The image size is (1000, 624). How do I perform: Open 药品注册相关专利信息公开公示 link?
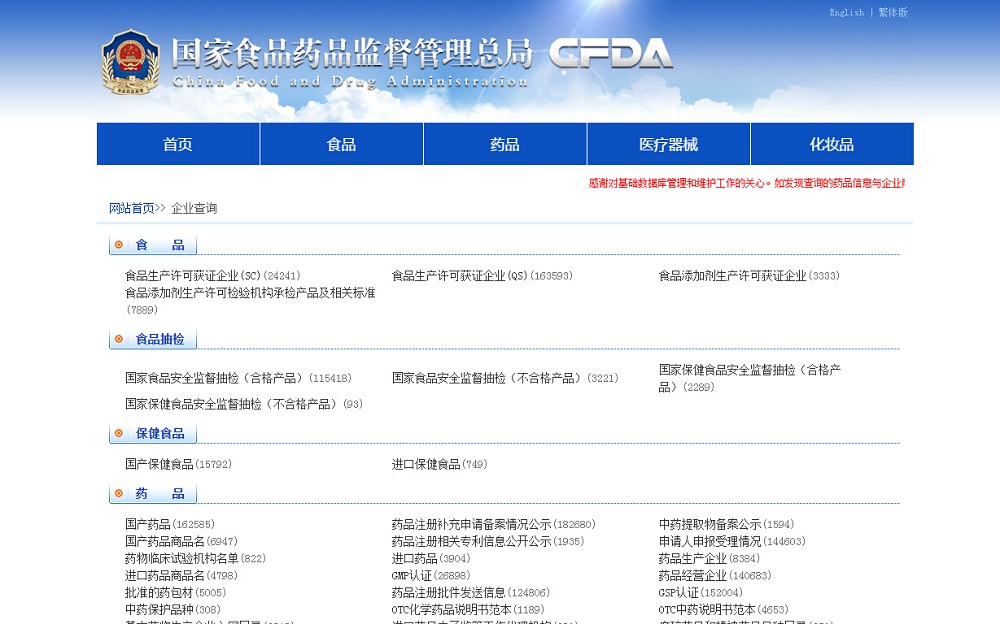pyautogui.click(x=488, y=541)
